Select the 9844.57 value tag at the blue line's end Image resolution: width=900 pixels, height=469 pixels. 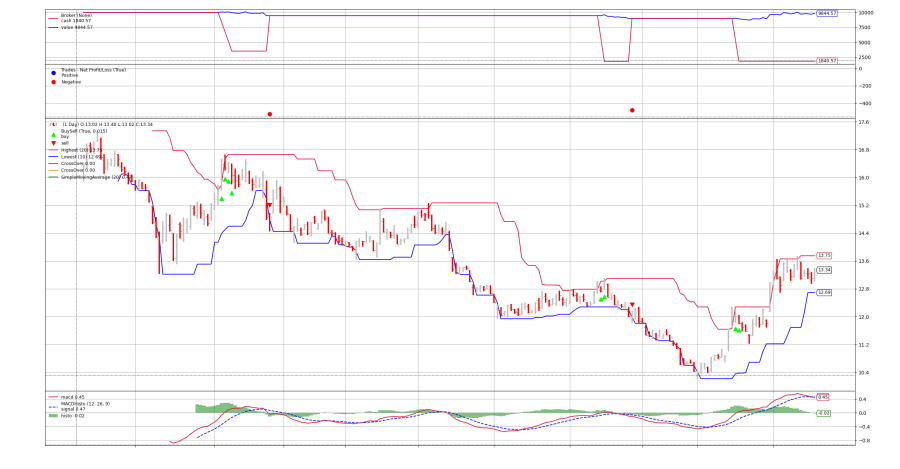(827, 13)
